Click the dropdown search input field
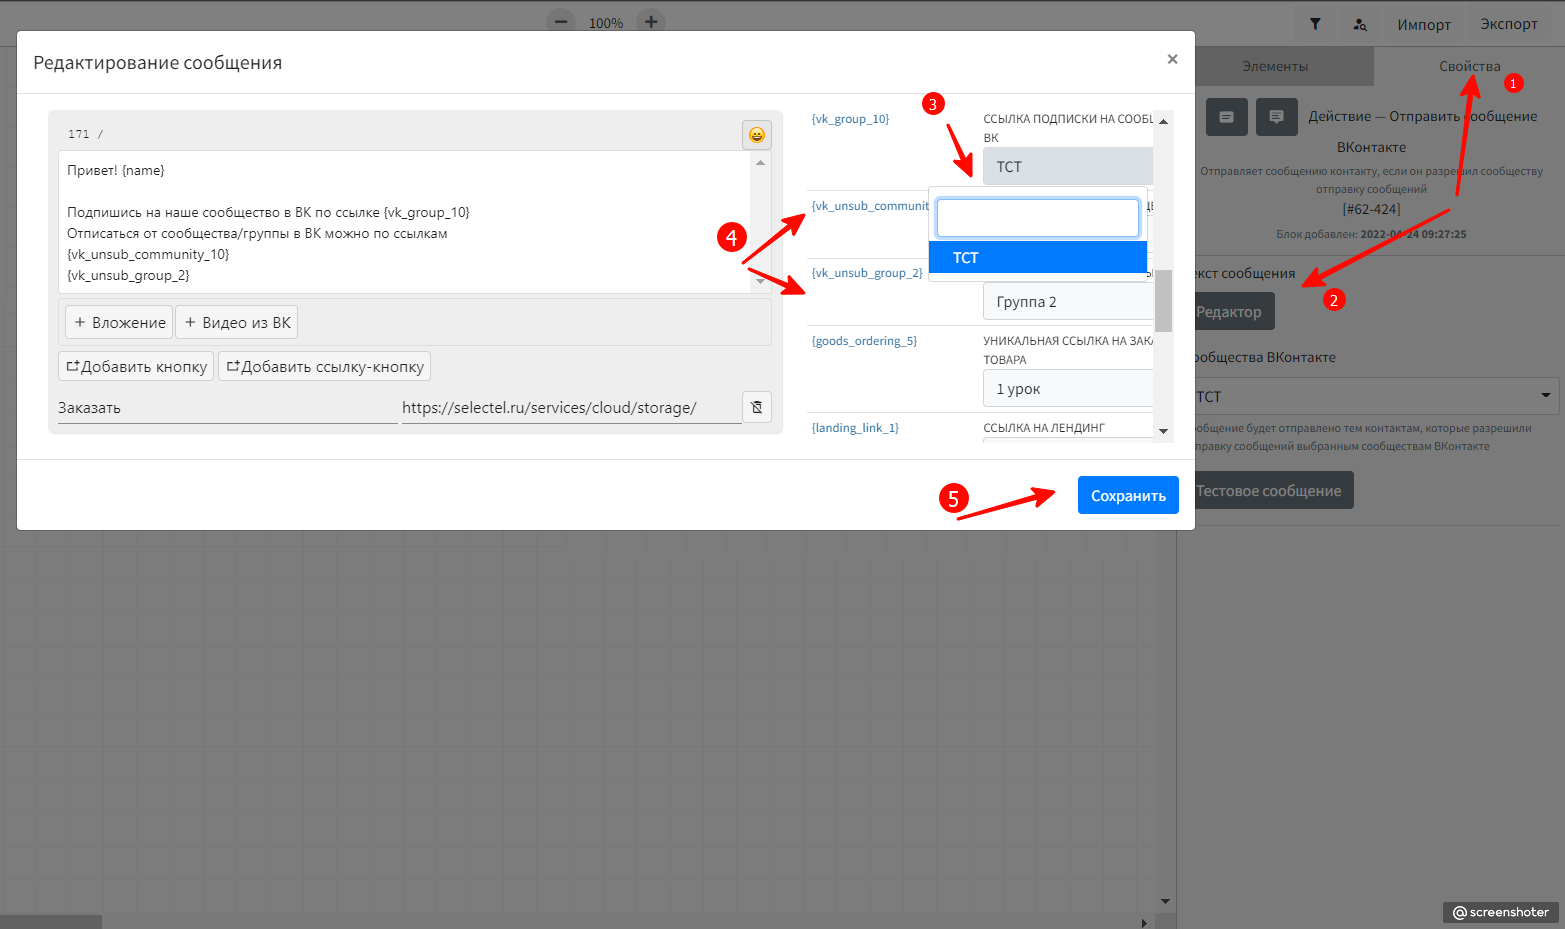 pyautogui.click(x=1037, y=218)
